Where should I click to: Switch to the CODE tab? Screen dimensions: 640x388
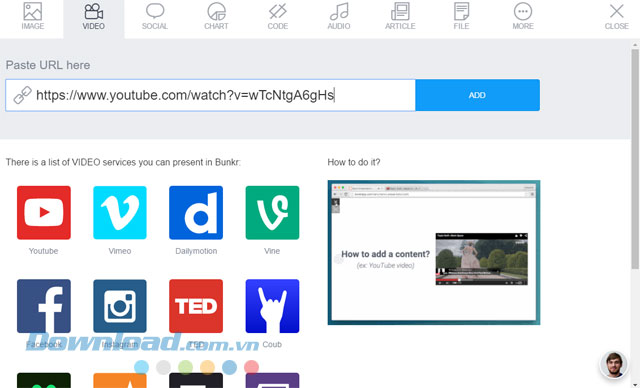point(278,17)
